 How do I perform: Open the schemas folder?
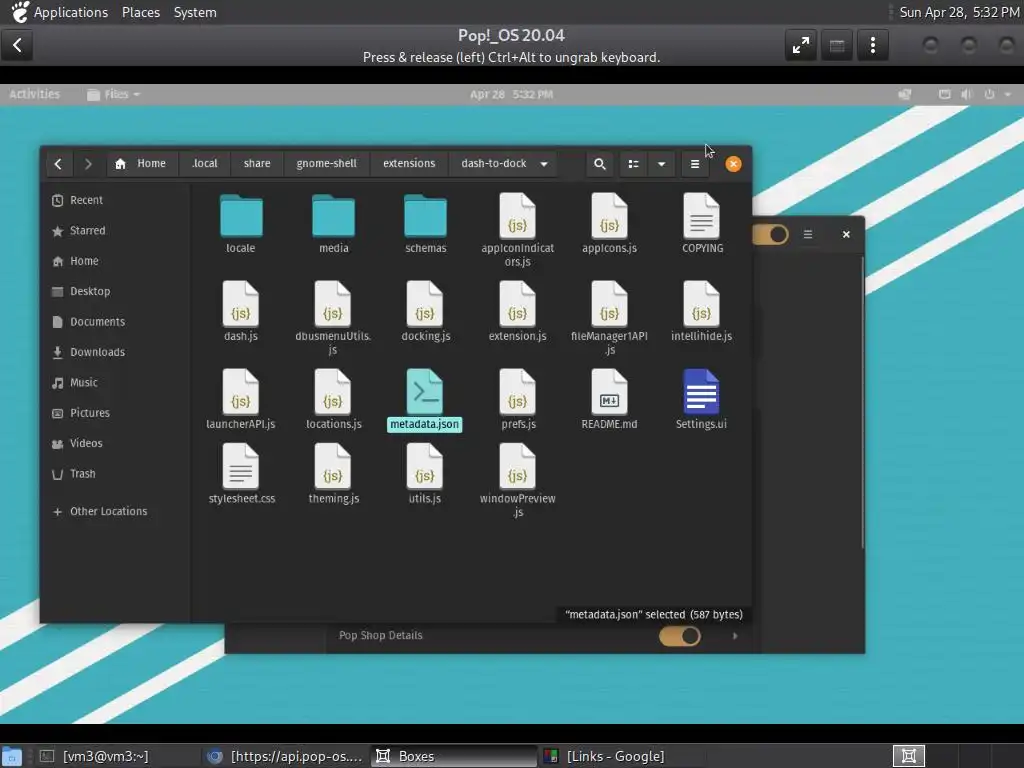click(x=426, y=224)
